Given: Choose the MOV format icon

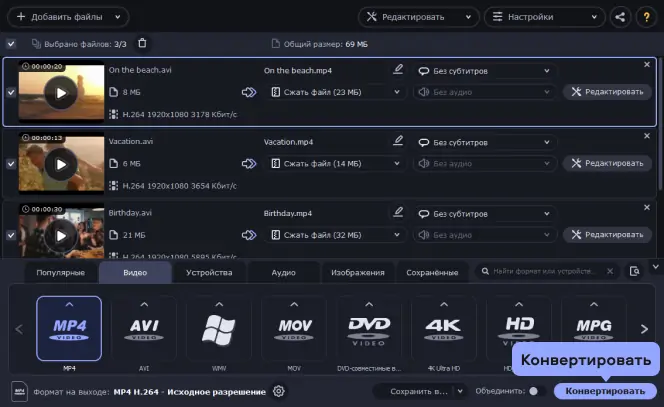Looking at the screenshot, I should coord(294,328).
